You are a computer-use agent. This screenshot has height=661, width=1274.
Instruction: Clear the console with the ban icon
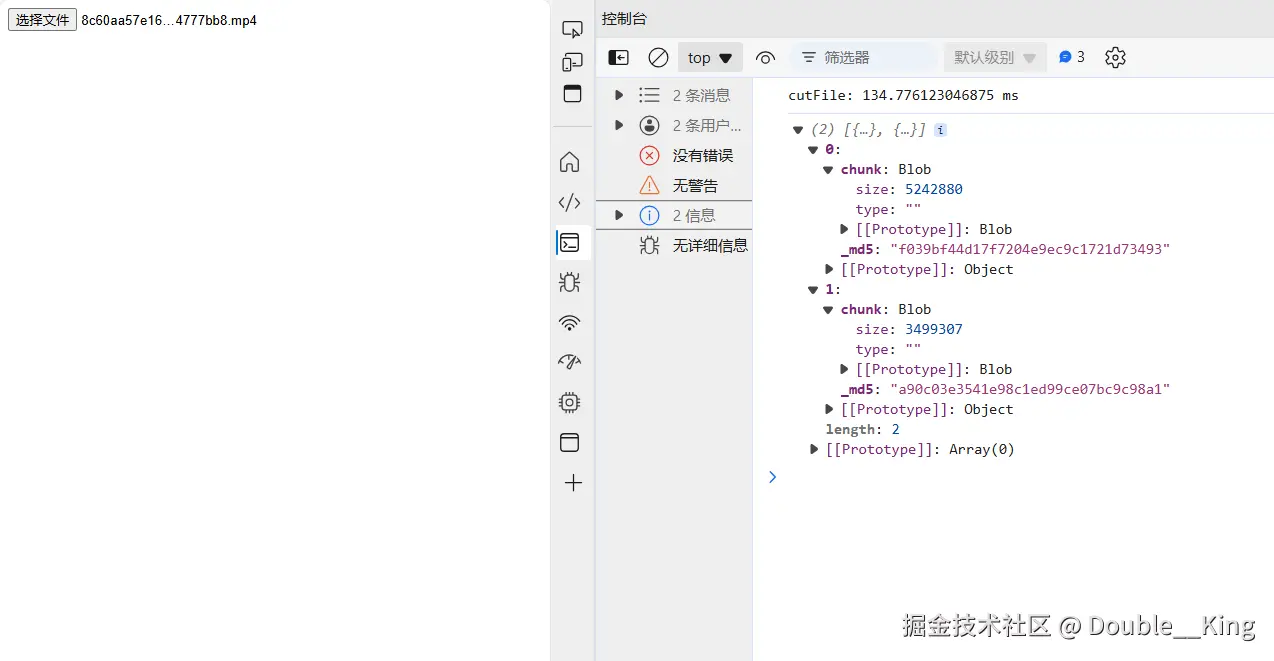point(658,58)
